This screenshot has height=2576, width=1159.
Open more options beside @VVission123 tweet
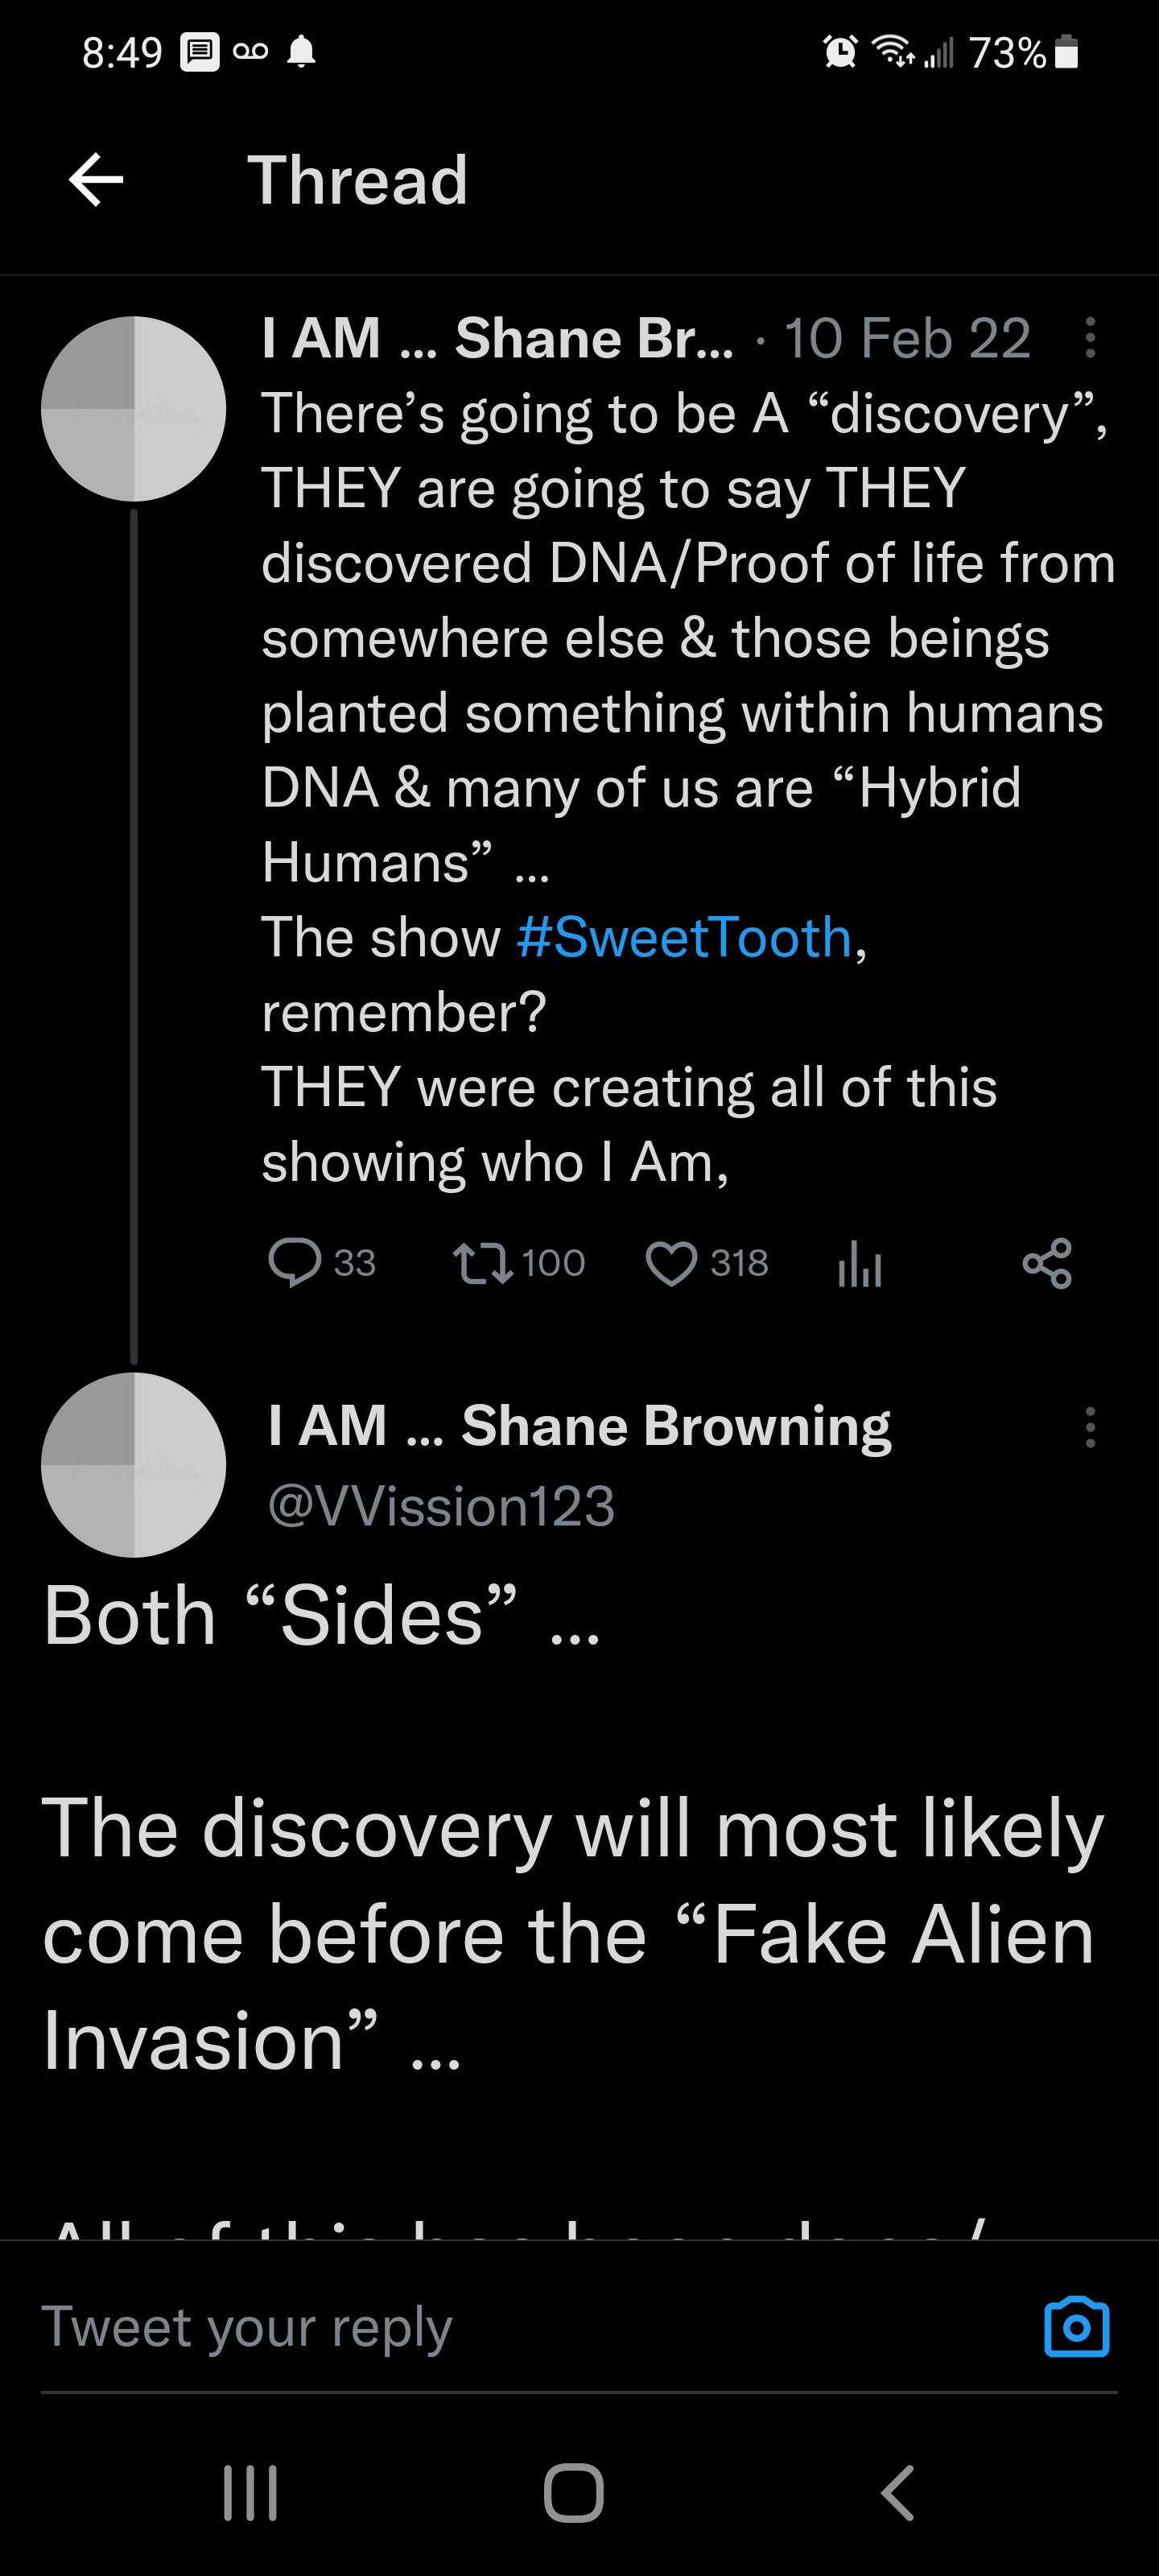click(x=1090, y=1427)
